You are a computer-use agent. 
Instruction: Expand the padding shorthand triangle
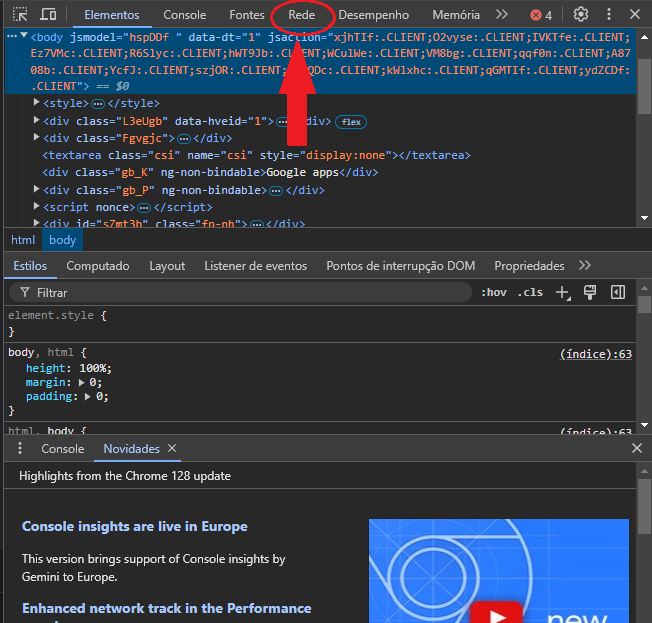click(x=88, y=396)
